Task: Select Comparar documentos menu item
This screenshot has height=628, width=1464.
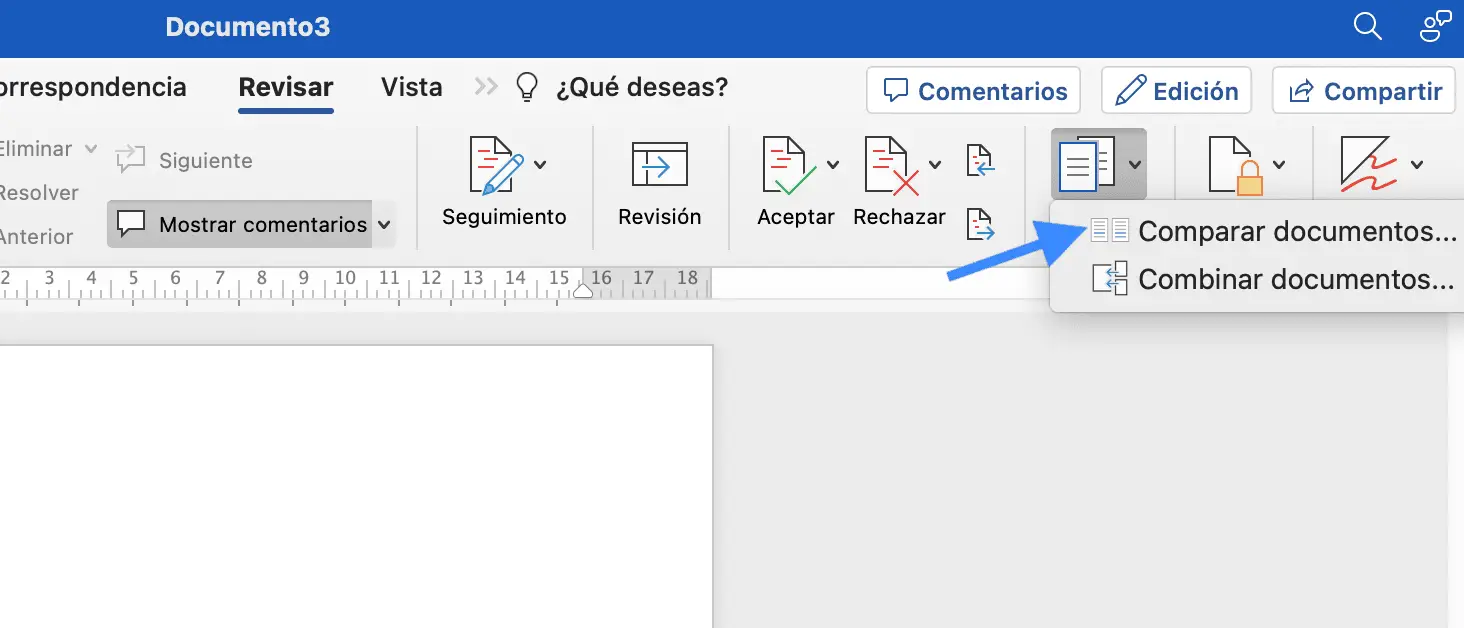Action: click(1274, 231)
